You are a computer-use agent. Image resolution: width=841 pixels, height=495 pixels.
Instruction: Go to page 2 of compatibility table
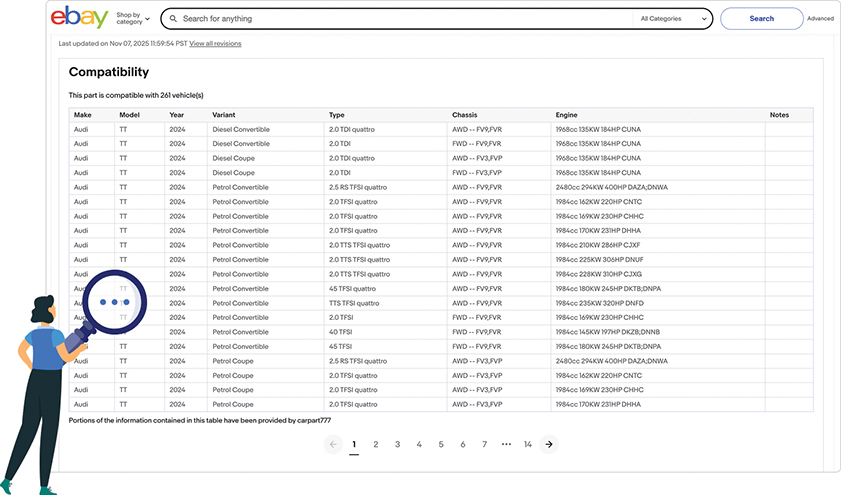click(376, 444)
